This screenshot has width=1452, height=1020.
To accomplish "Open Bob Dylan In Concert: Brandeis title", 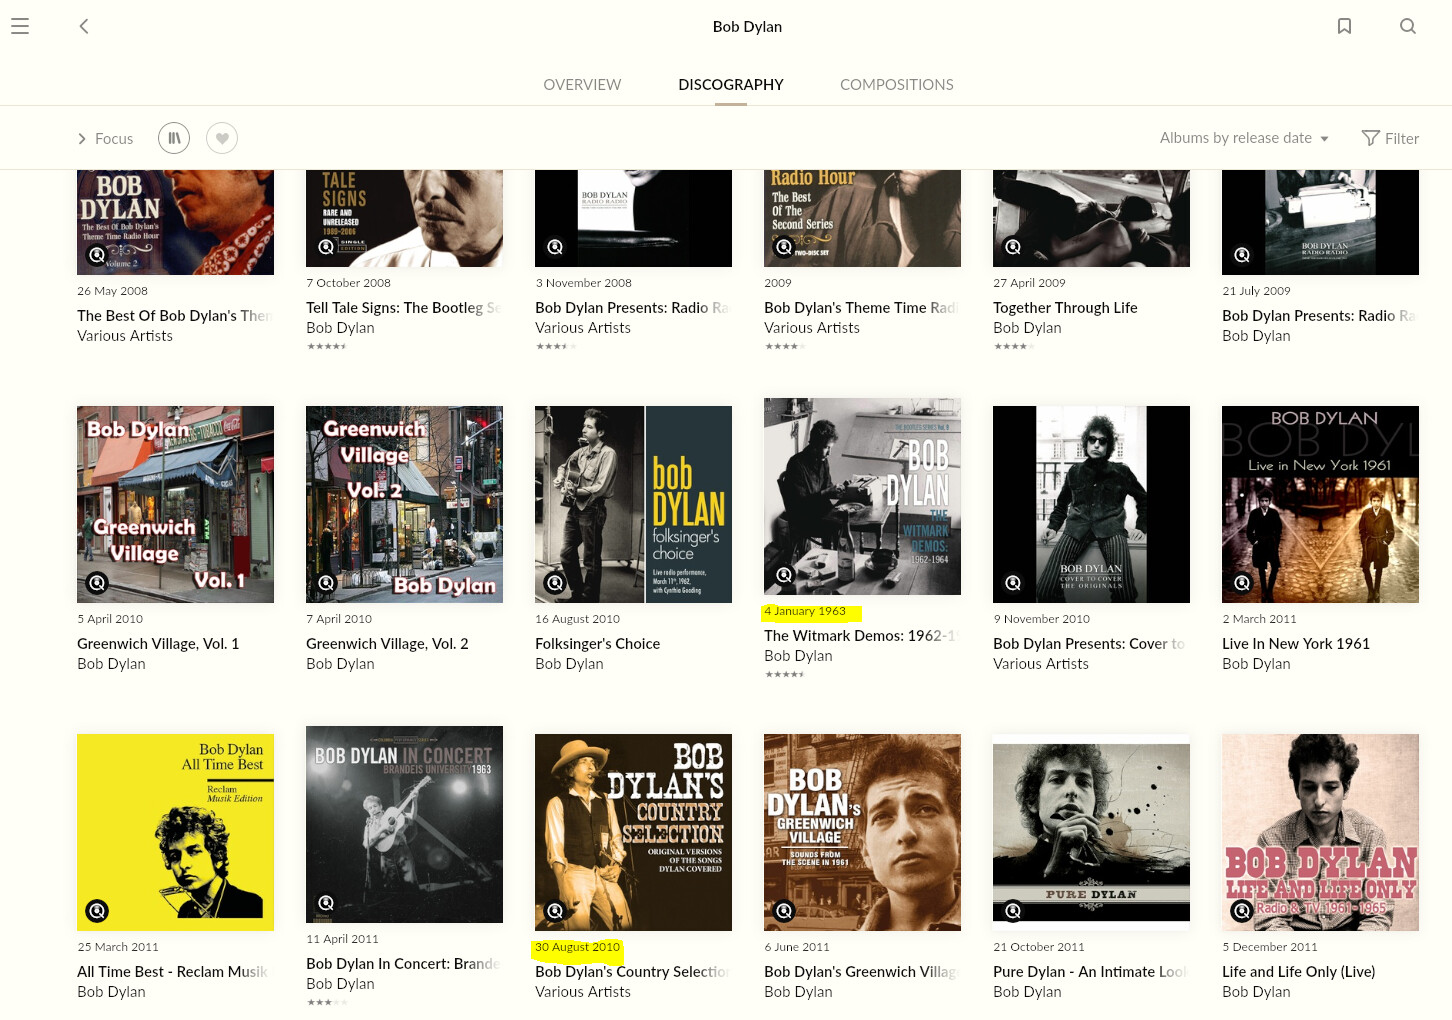I will click(403, 964).
